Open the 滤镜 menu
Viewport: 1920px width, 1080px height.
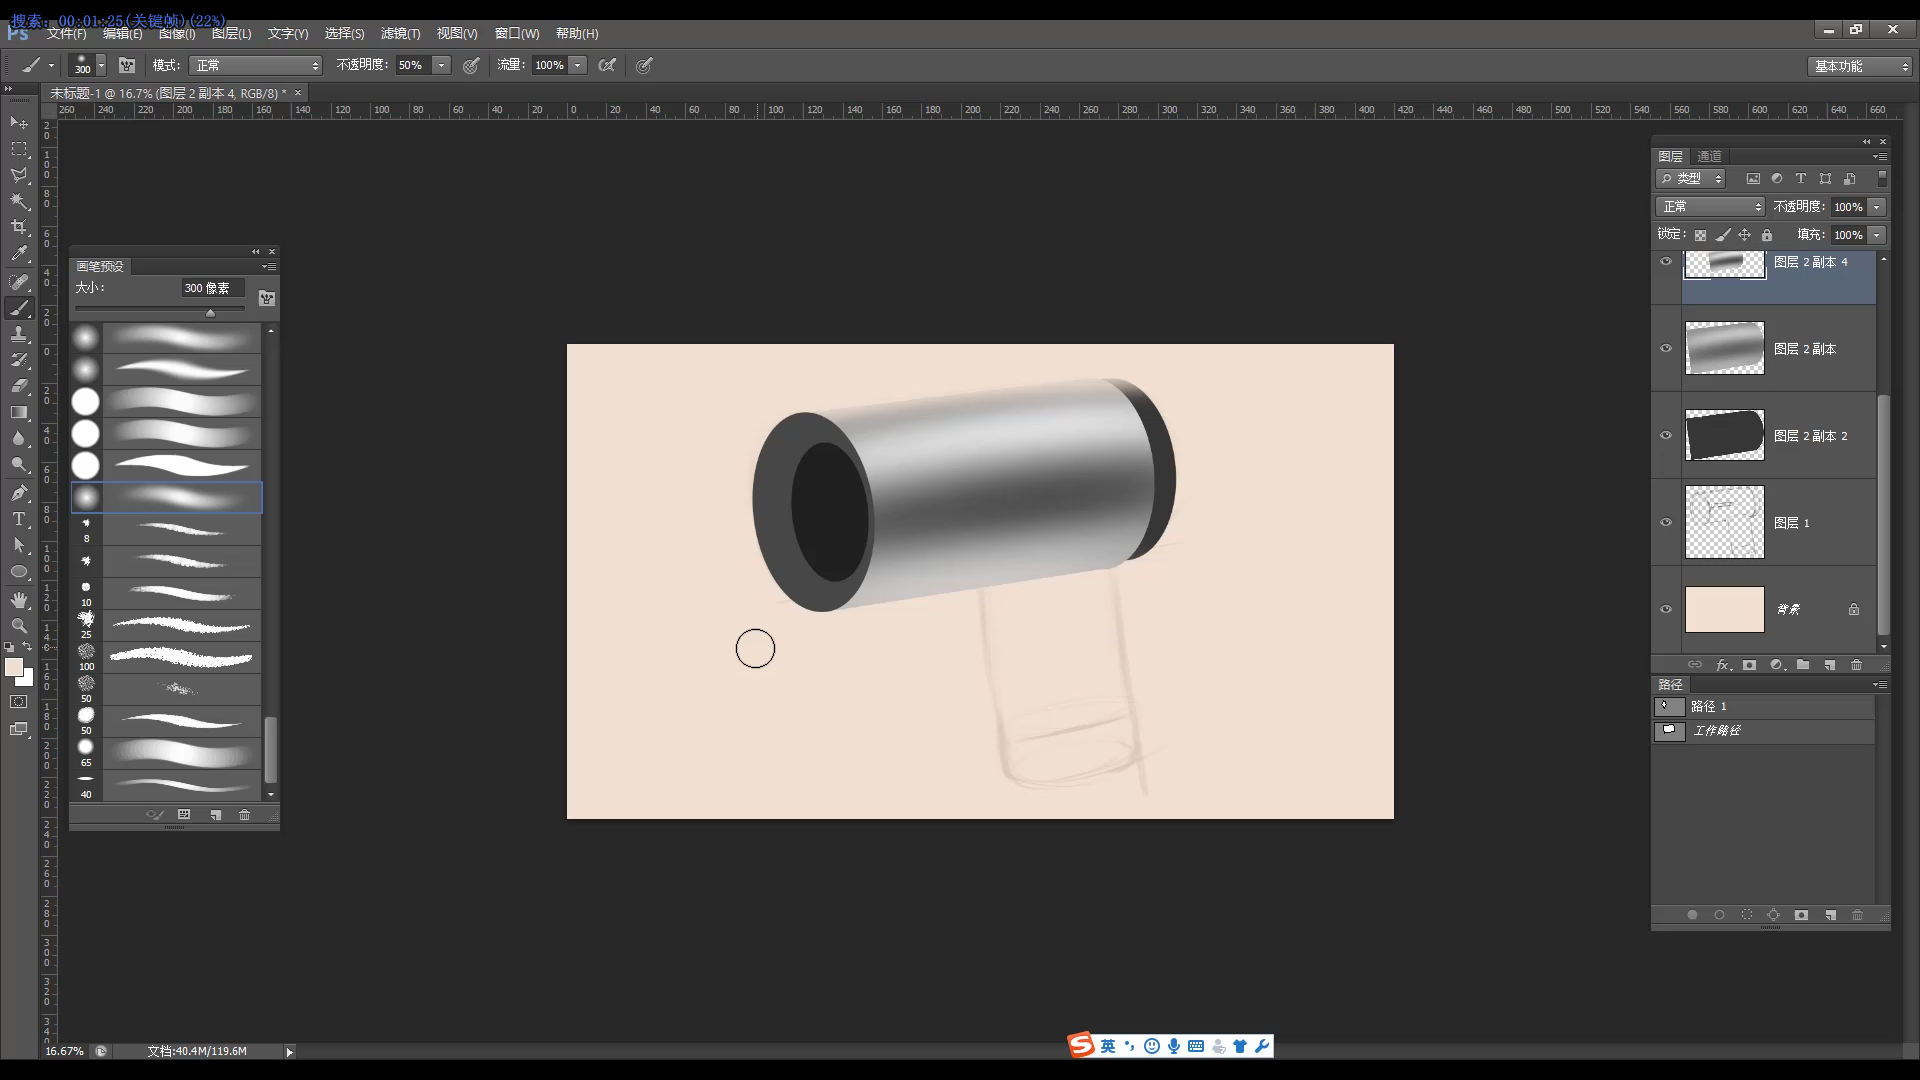point(401,33)
